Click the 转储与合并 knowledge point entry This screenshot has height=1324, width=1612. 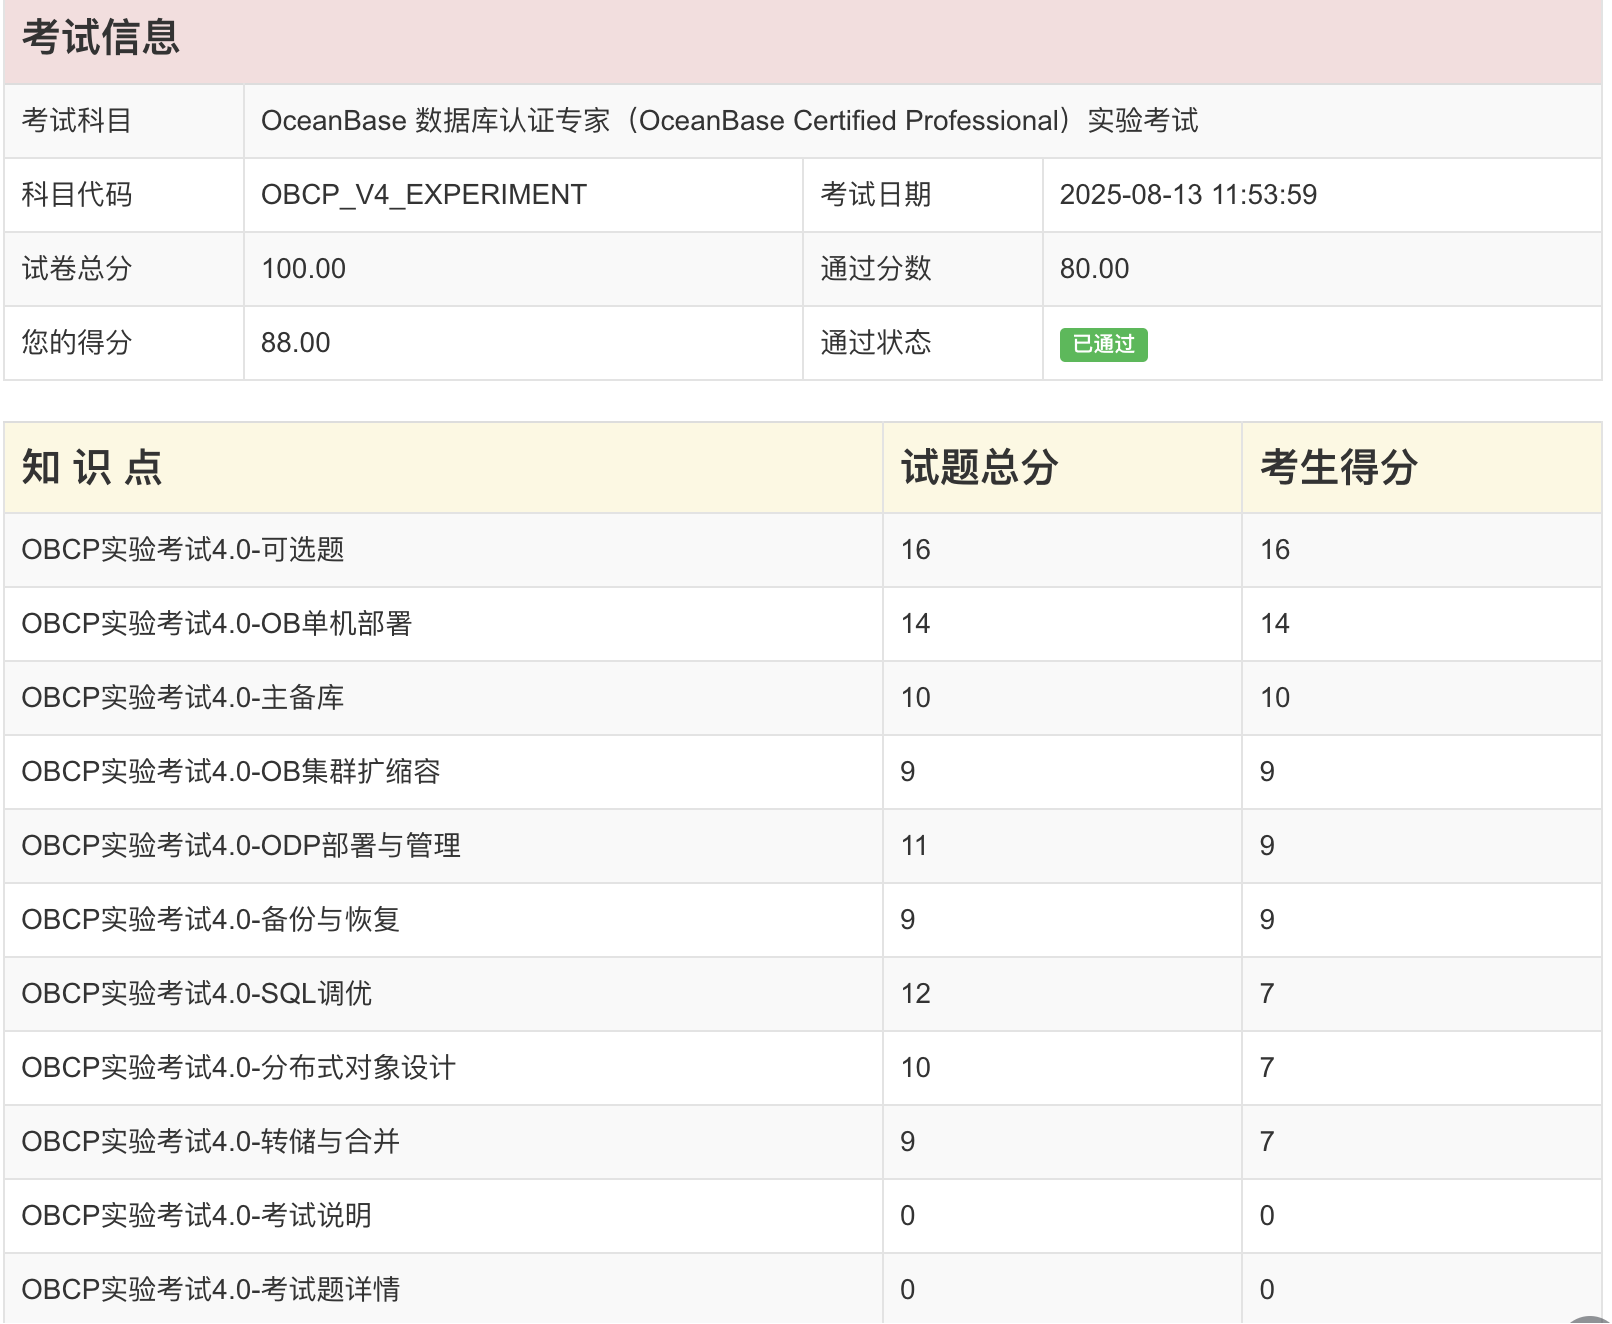pyautogui.click(x=210, y=1142)
